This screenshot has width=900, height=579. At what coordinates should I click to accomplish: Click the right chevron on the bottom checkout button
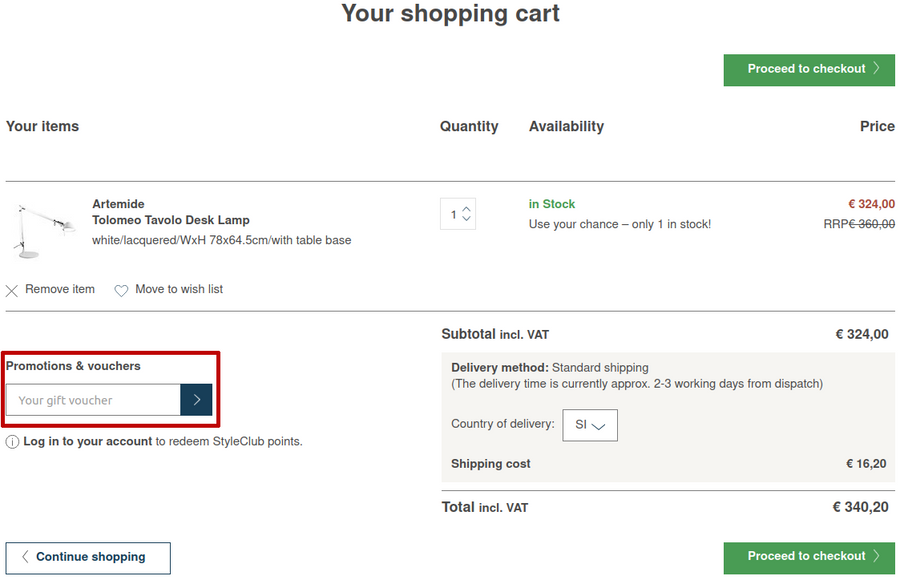click(x=877, y=556)
